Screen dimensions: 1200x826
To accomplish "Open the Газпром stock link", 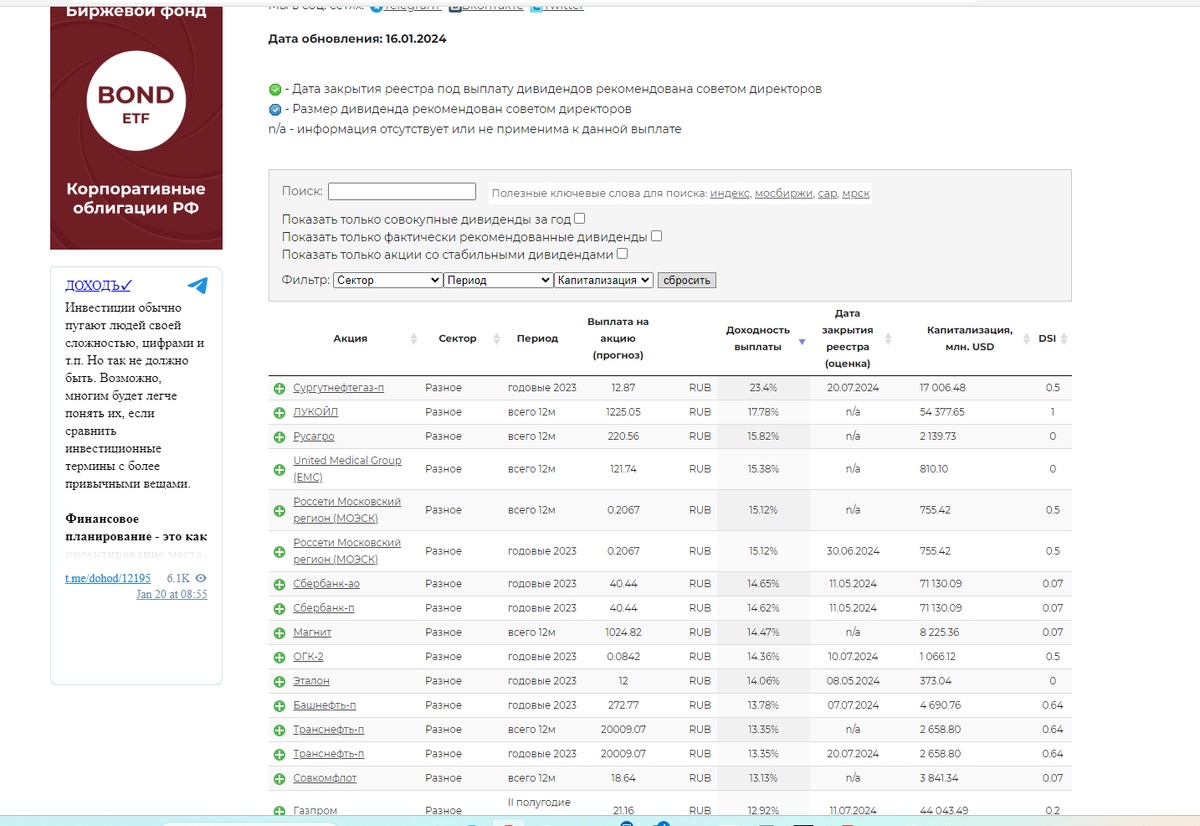I will pos(315,811).
